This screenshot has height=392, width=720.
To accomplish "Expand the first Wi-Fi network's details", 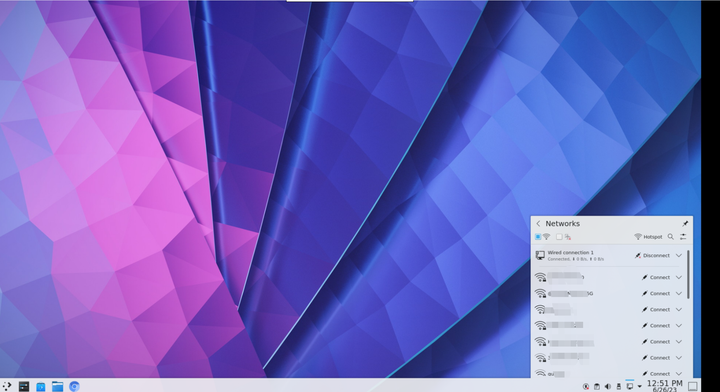I will pyautogui.click(x=679, y=278).
